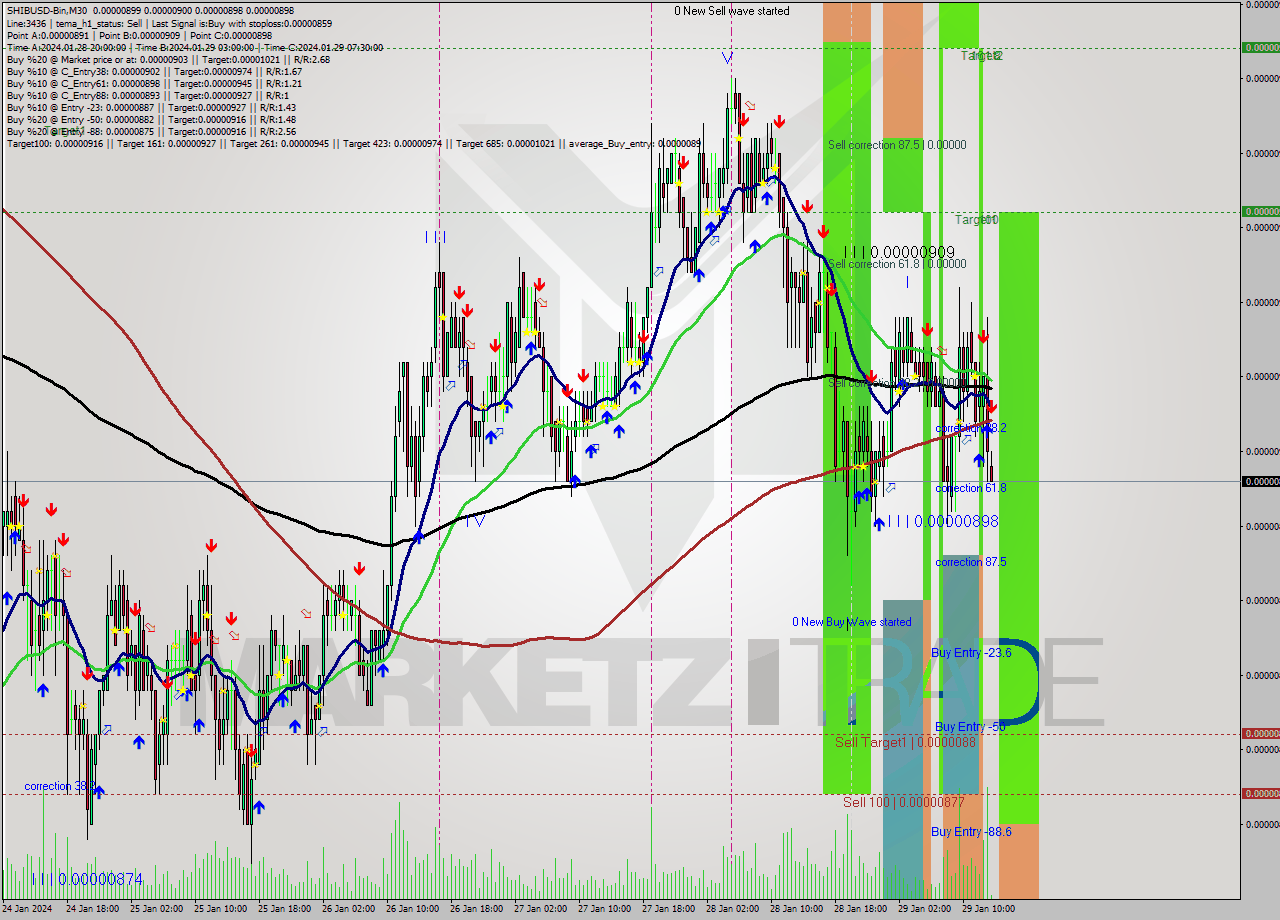Click the 'Target100: 0.00000916' targets line
The width and height of the screenshot is (1280, 920).
[x=353, y=144]
